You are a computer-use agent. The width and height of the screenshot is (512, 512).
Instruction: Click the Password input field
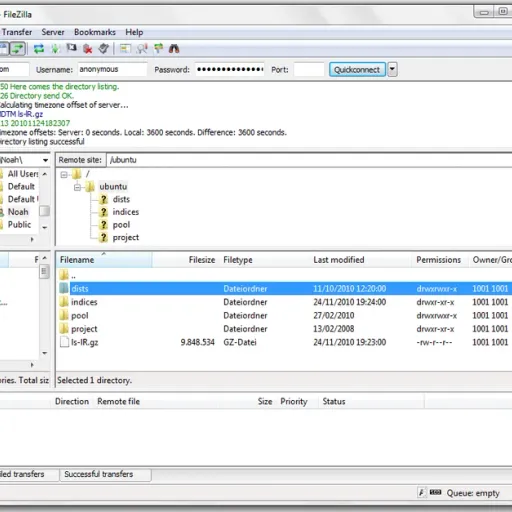coord(230,69)
